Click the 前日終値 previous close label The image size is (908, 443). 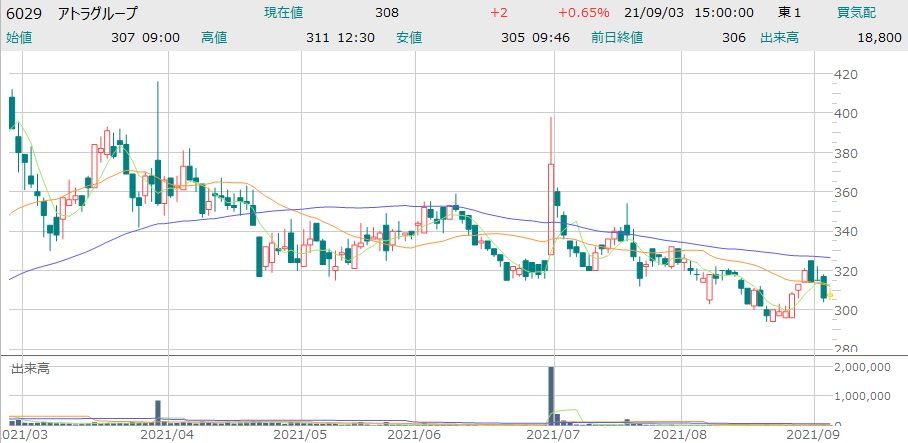pyautogui.click(x=617, y=37)
